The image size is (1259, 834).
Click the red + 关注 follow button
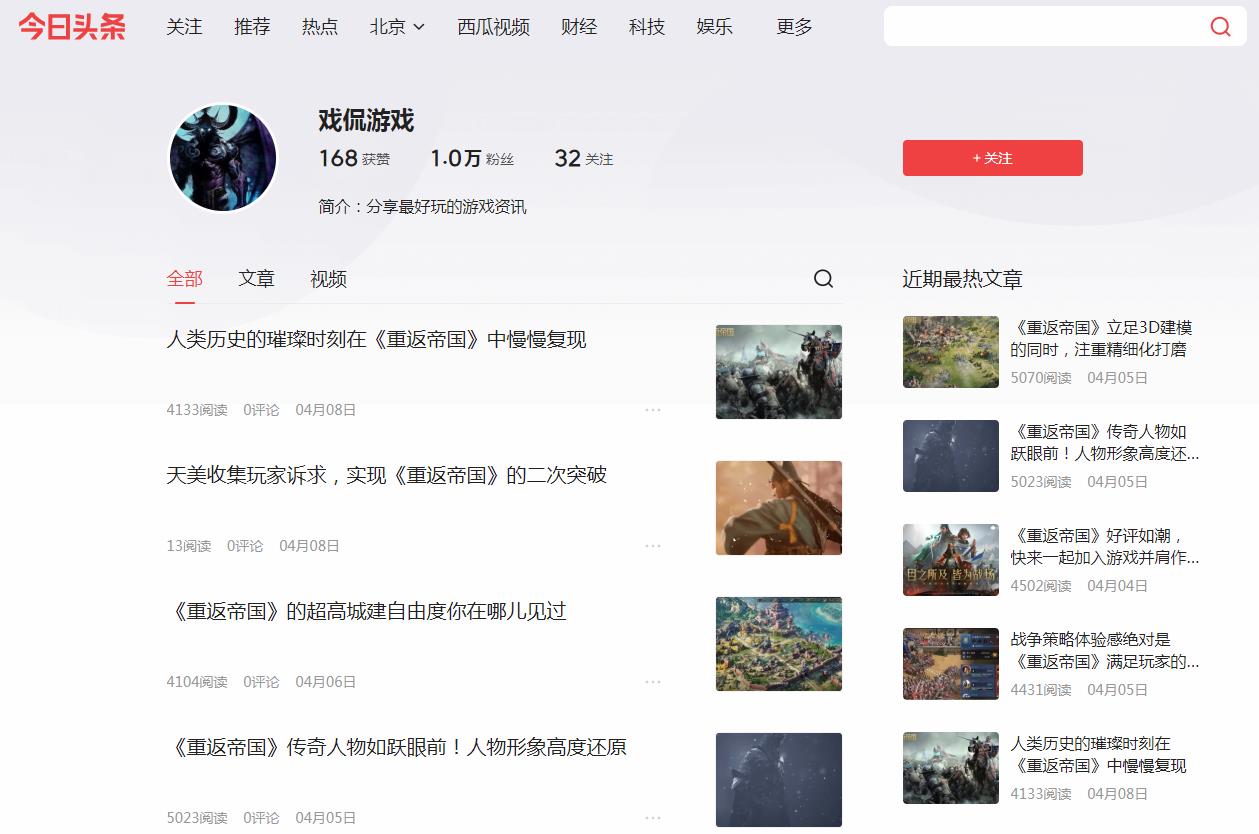[992, 158]
